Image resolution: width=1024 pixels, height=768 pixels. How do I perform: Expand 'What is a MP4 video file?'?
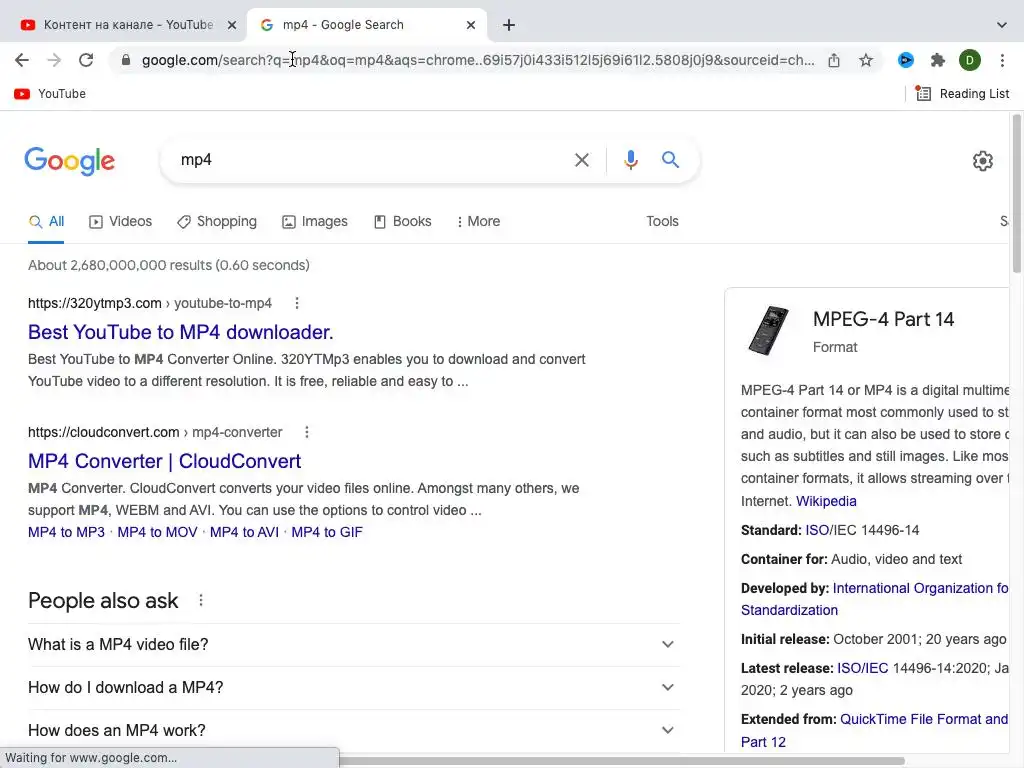point(353,645)
